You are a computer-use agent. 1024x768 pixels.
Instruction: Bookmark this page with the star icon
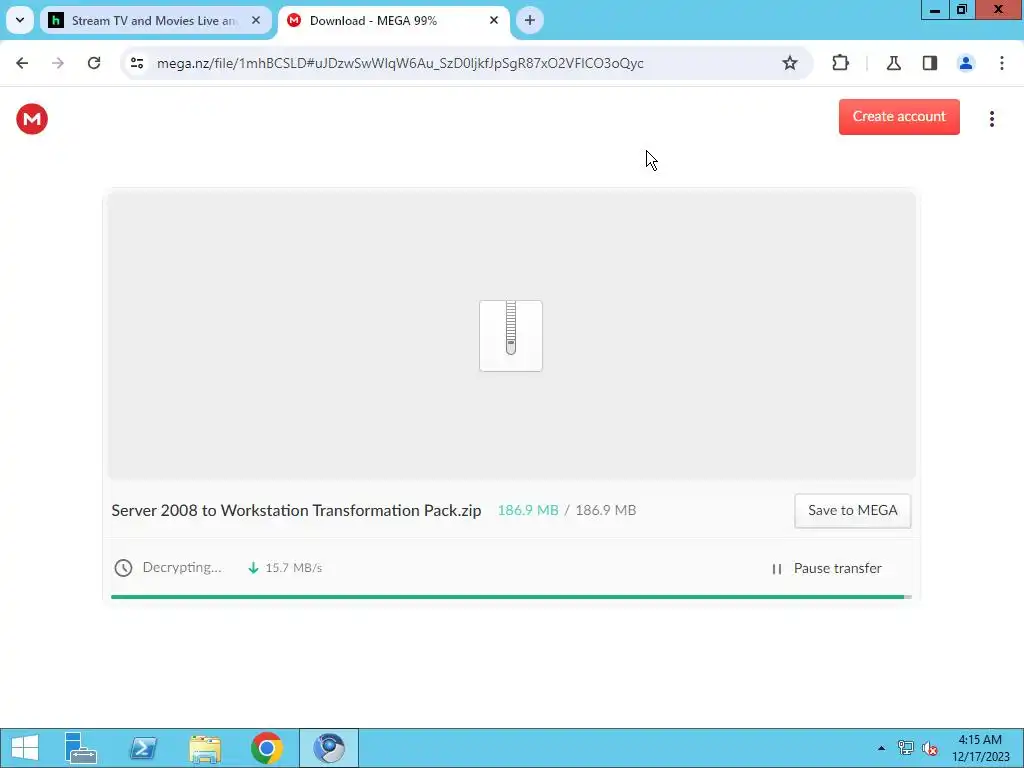coord(790,63)
